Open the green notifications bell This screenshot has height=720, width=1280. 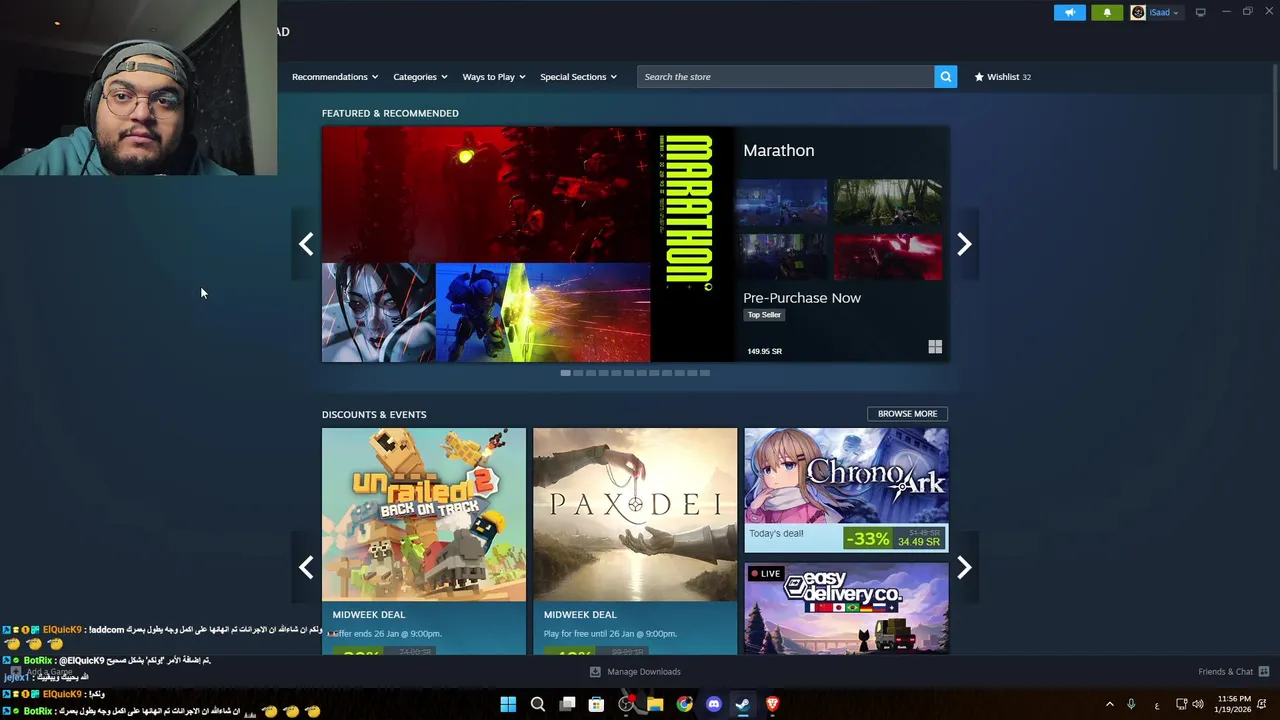point(1106,12)
